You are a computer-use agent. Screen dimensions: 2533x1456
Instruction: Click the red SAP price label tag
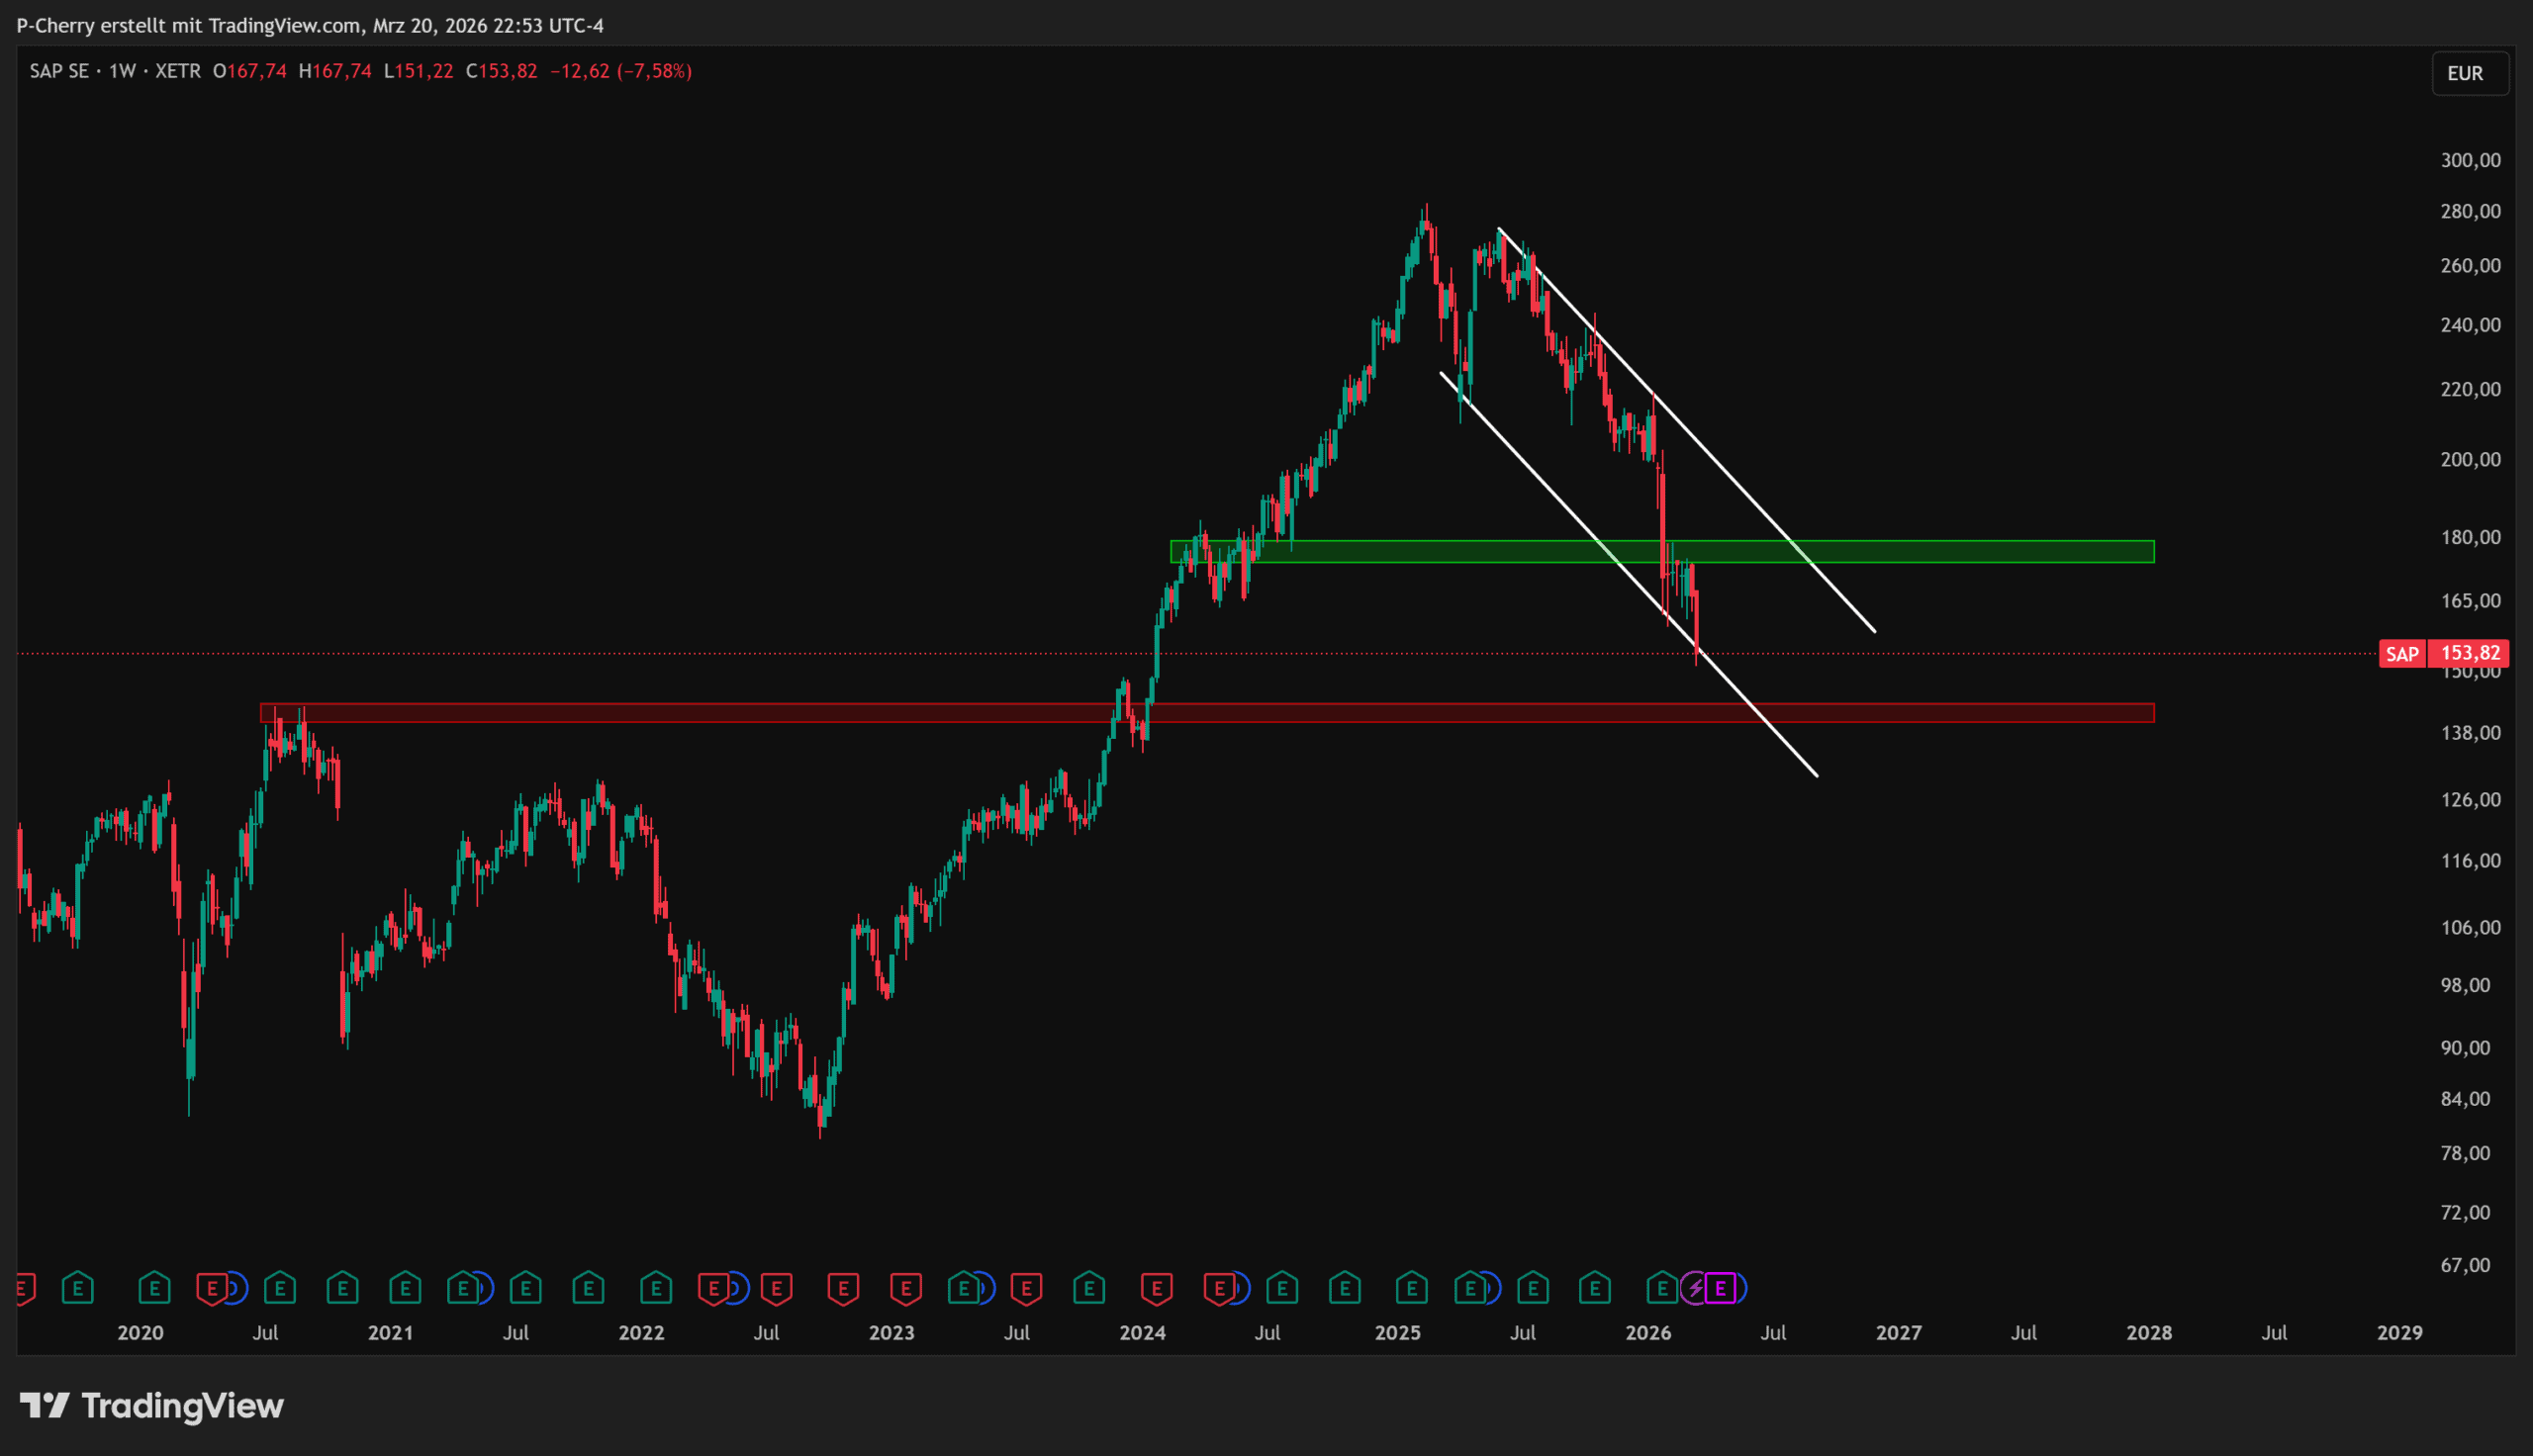pos(2402,654)
